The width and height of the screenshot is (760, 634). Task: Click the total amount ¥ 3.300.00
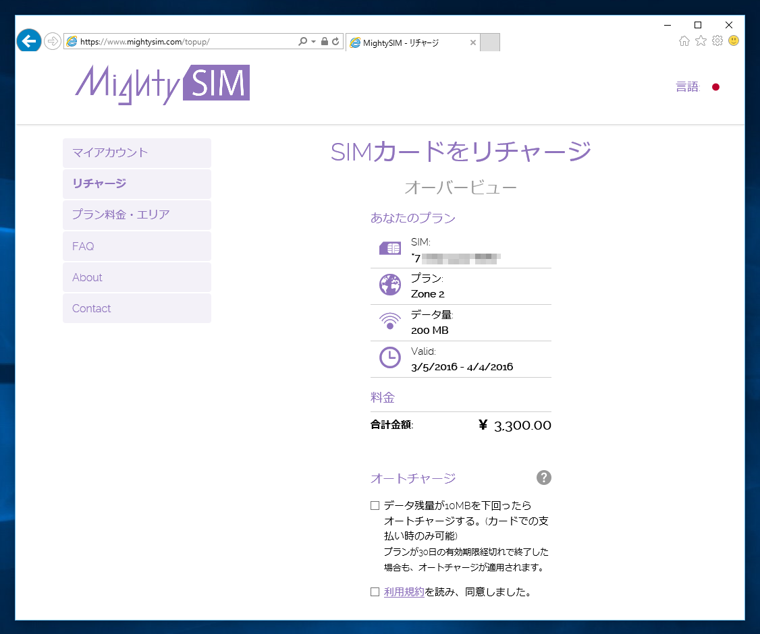515,426
